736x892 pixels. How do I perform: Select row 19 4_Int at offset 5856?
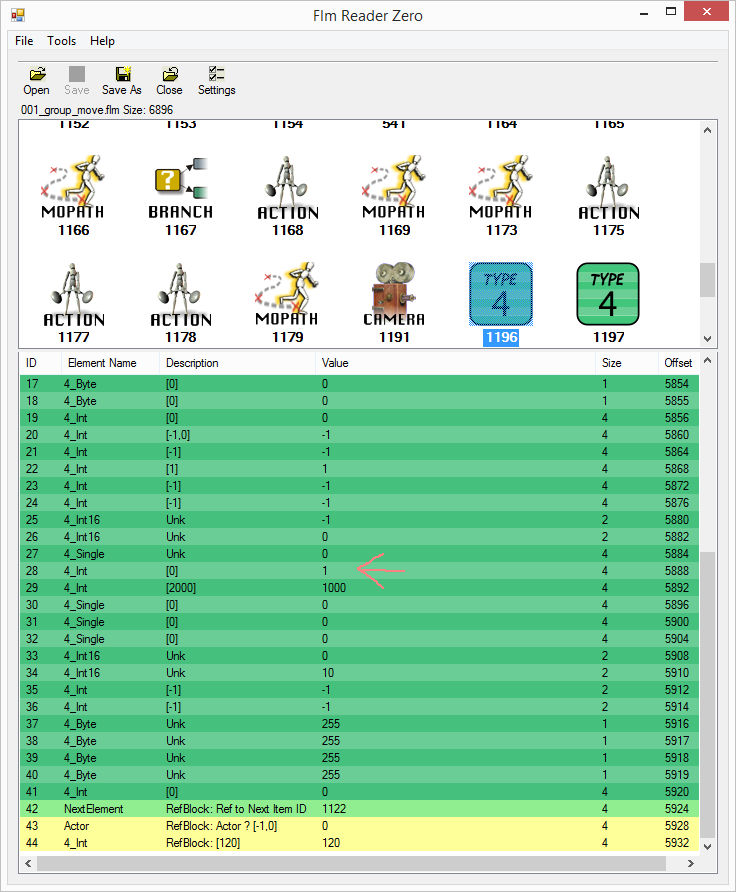click(x=359, y=418)
